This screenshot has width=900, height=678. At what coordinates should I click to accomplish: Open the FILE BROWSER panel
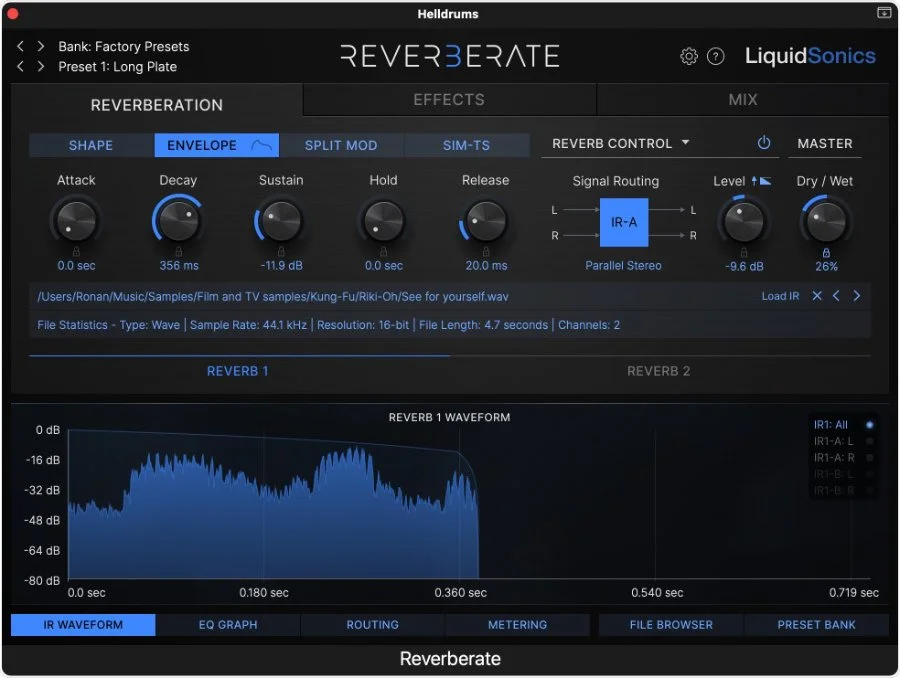pyautogui.click(x=672, y=625)
